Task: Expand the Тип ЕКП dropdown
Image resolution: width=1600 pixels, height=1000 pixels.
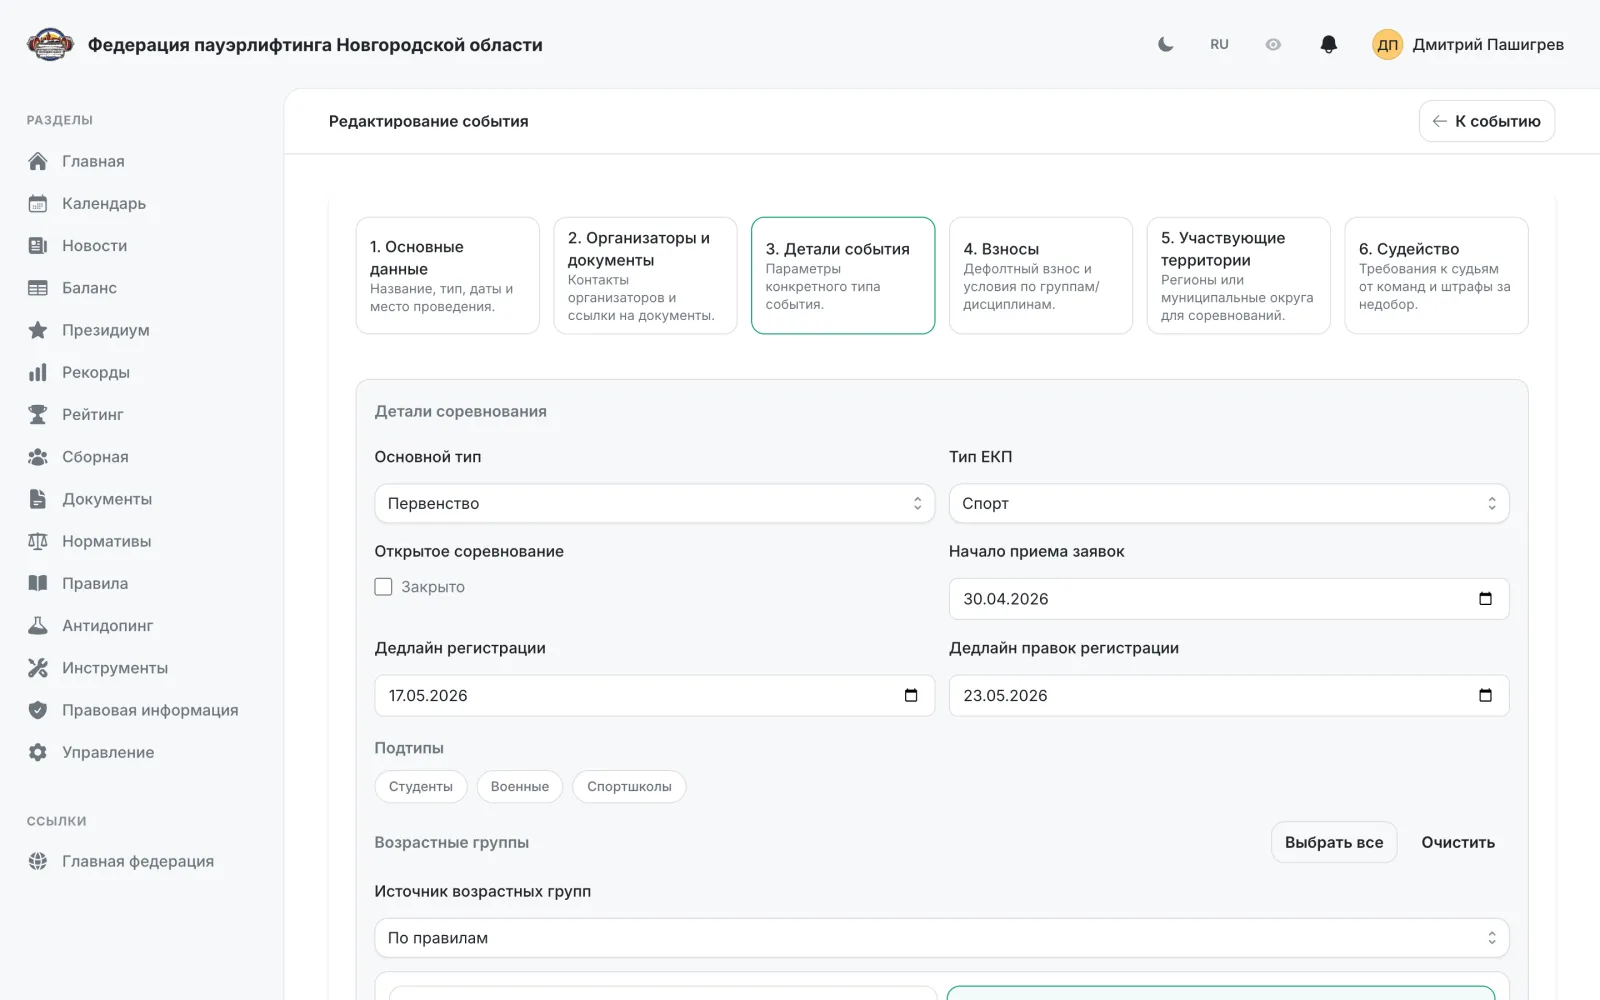Action: pyautogui.click(x=1229, y=503)
